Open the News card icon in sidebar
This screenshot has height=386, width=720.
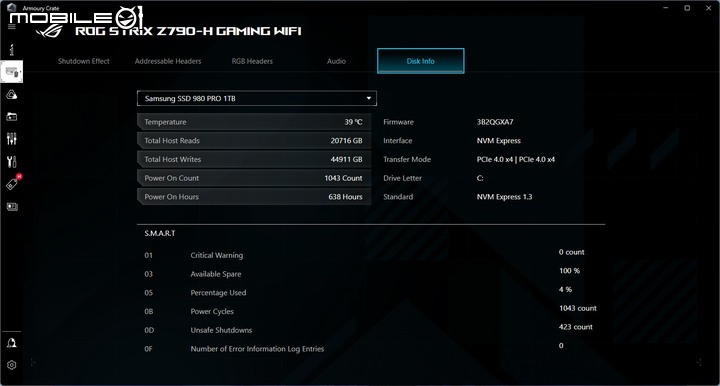12,207
